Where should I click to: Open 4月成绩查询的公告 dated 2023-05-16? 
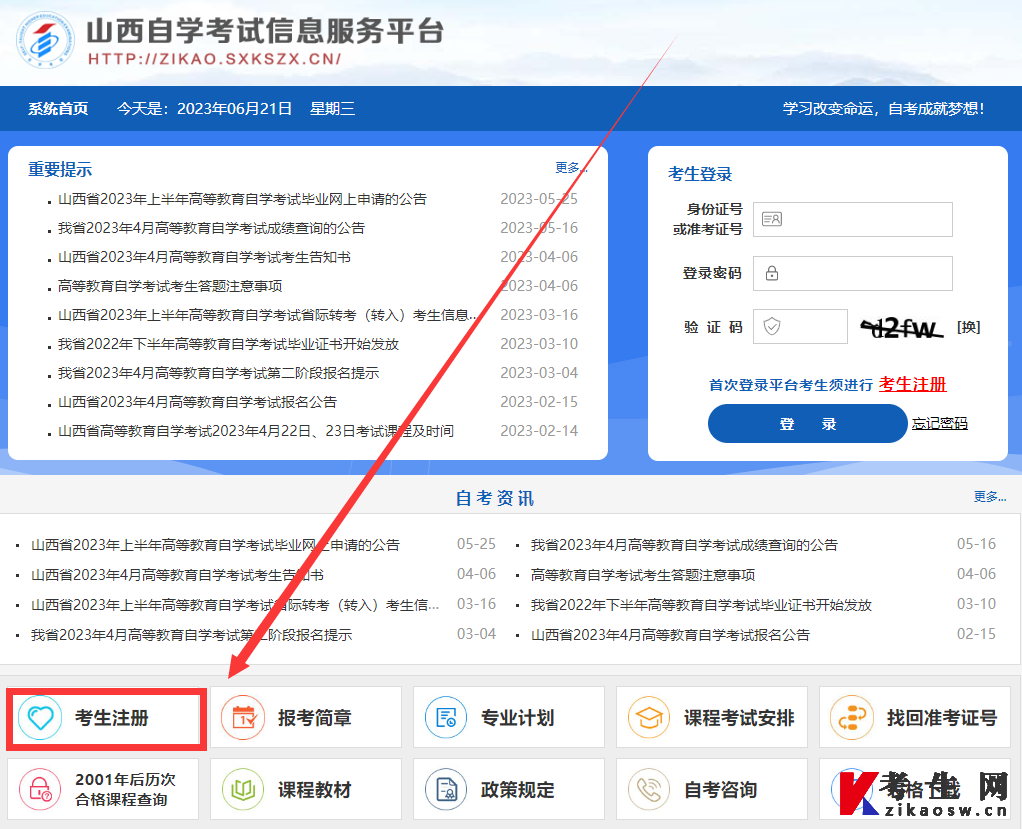coord(211,228)
